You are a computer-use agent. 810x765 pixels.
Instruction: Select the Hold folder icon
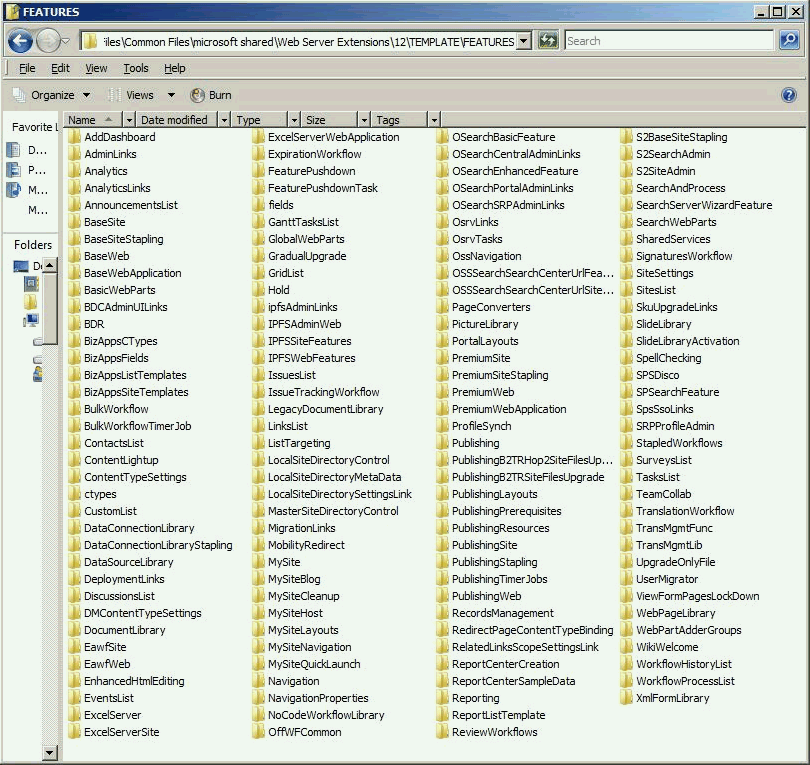coord(258,290)
